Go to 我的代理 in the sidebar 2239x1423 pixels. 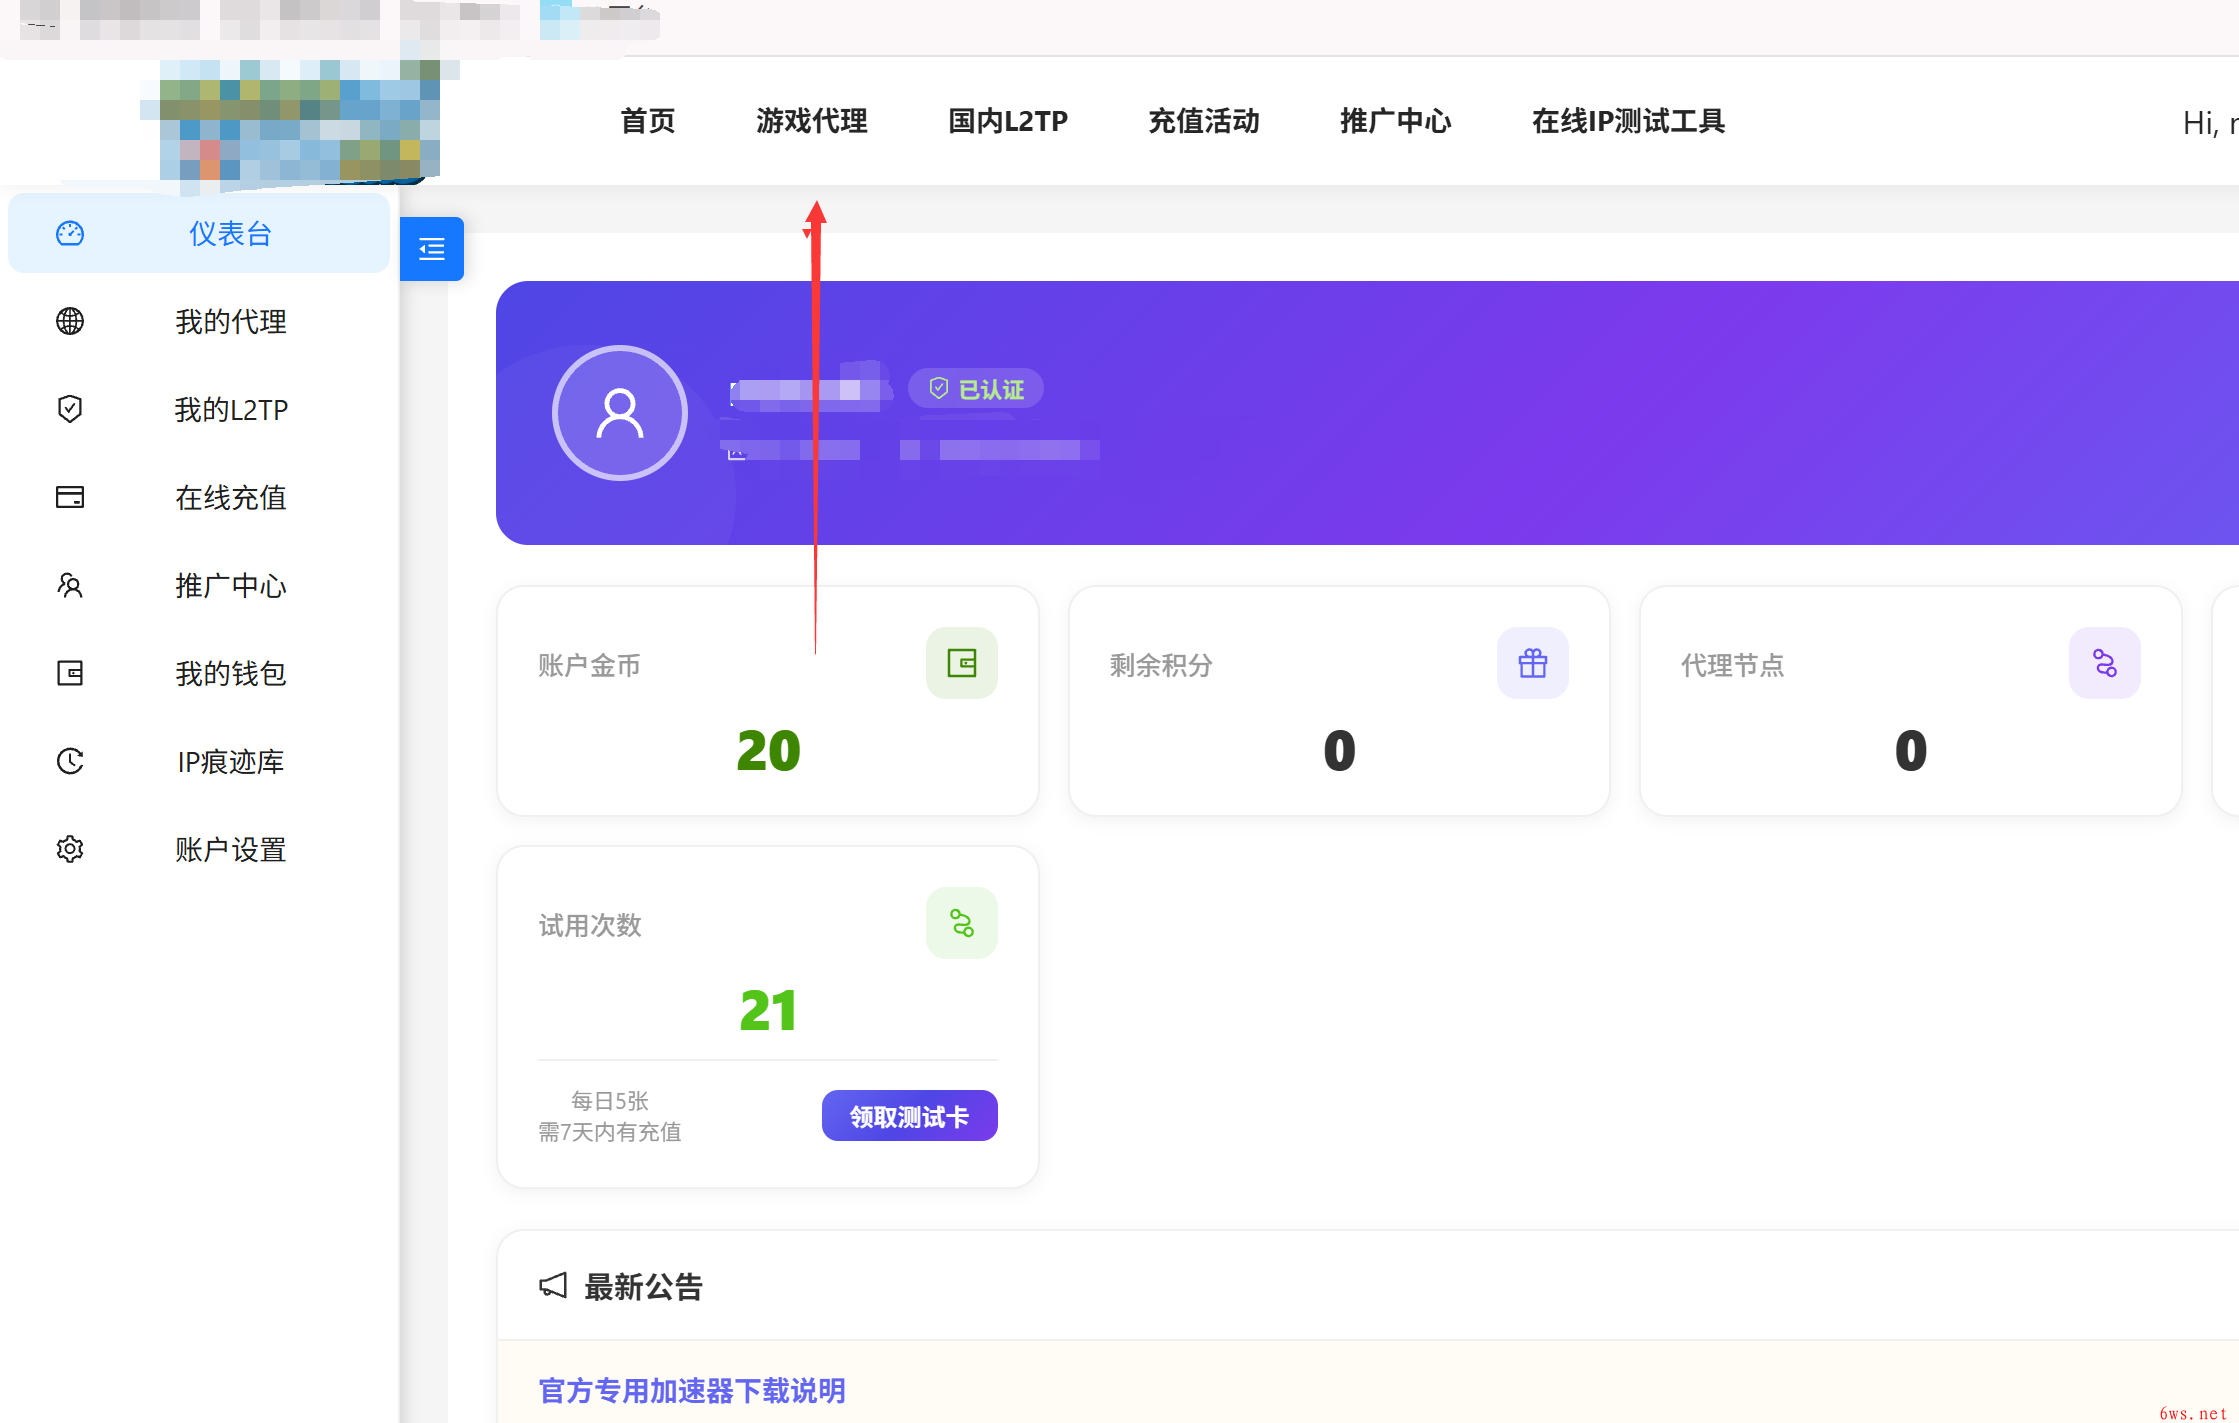point(199,321)
